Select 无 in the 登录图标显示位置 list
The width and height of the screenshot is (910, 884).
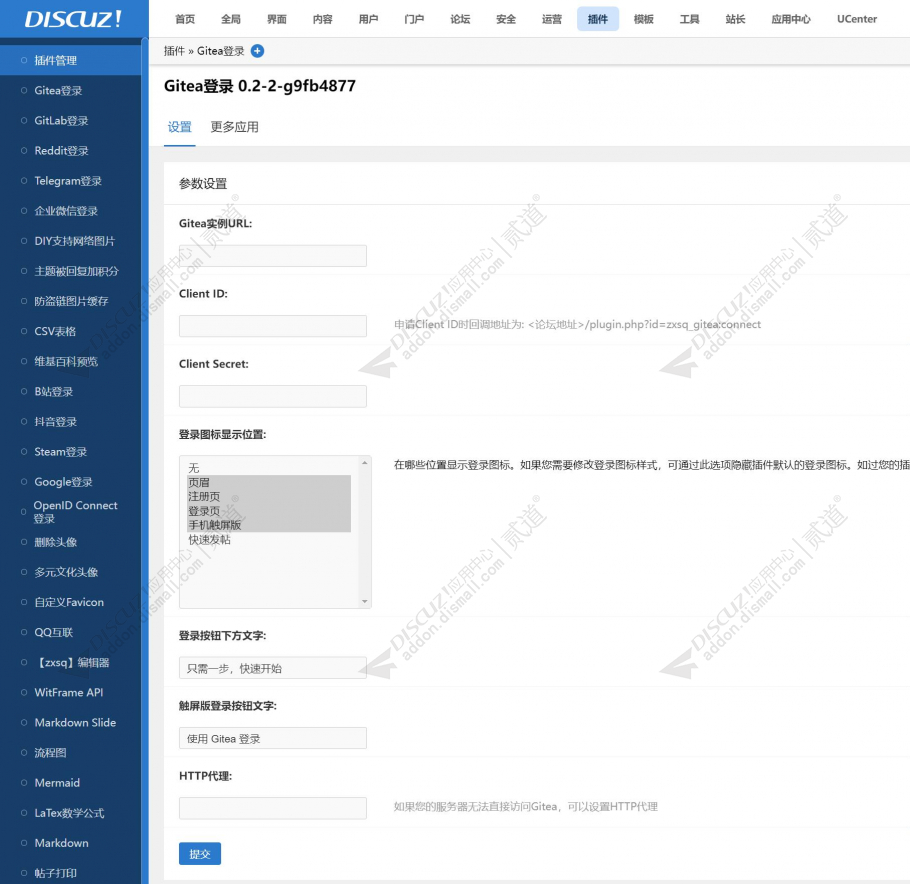[x=269, y=468]
